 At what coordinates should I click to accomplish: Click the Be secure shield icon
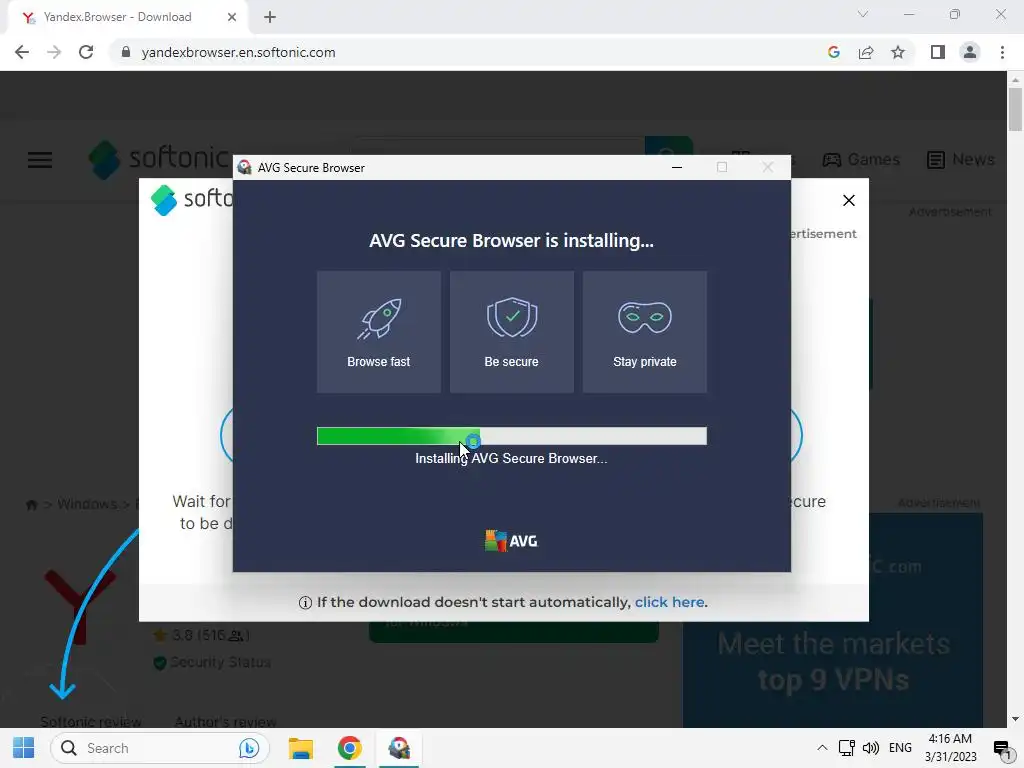(512, 317)
